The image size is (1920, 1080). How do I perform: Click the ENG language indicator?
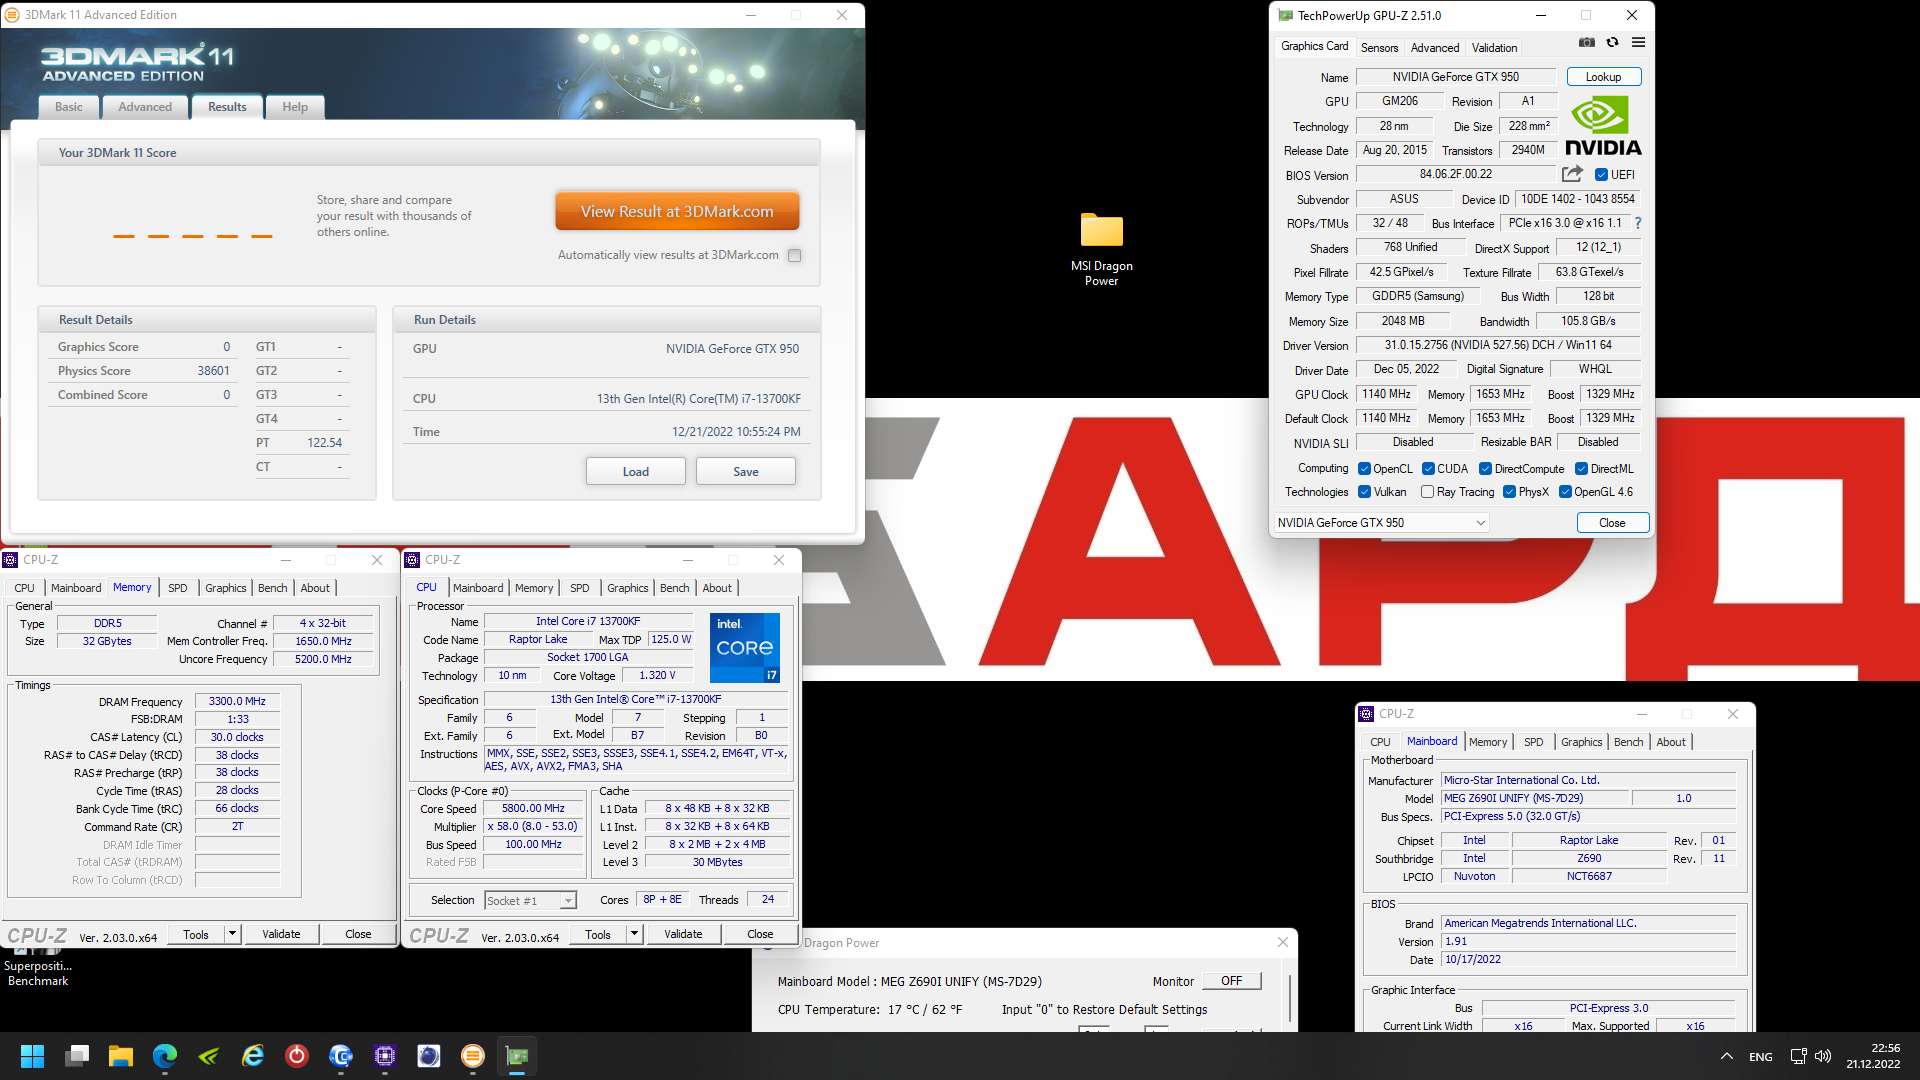pos(1761,1056)
